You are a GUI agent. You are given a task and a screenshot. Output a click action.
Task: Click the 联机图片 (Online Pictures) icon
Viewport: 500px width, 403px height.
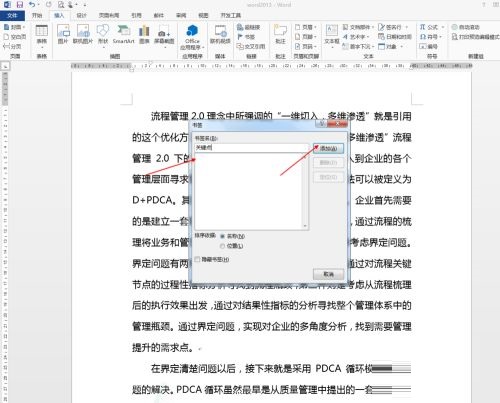[83, 34]
